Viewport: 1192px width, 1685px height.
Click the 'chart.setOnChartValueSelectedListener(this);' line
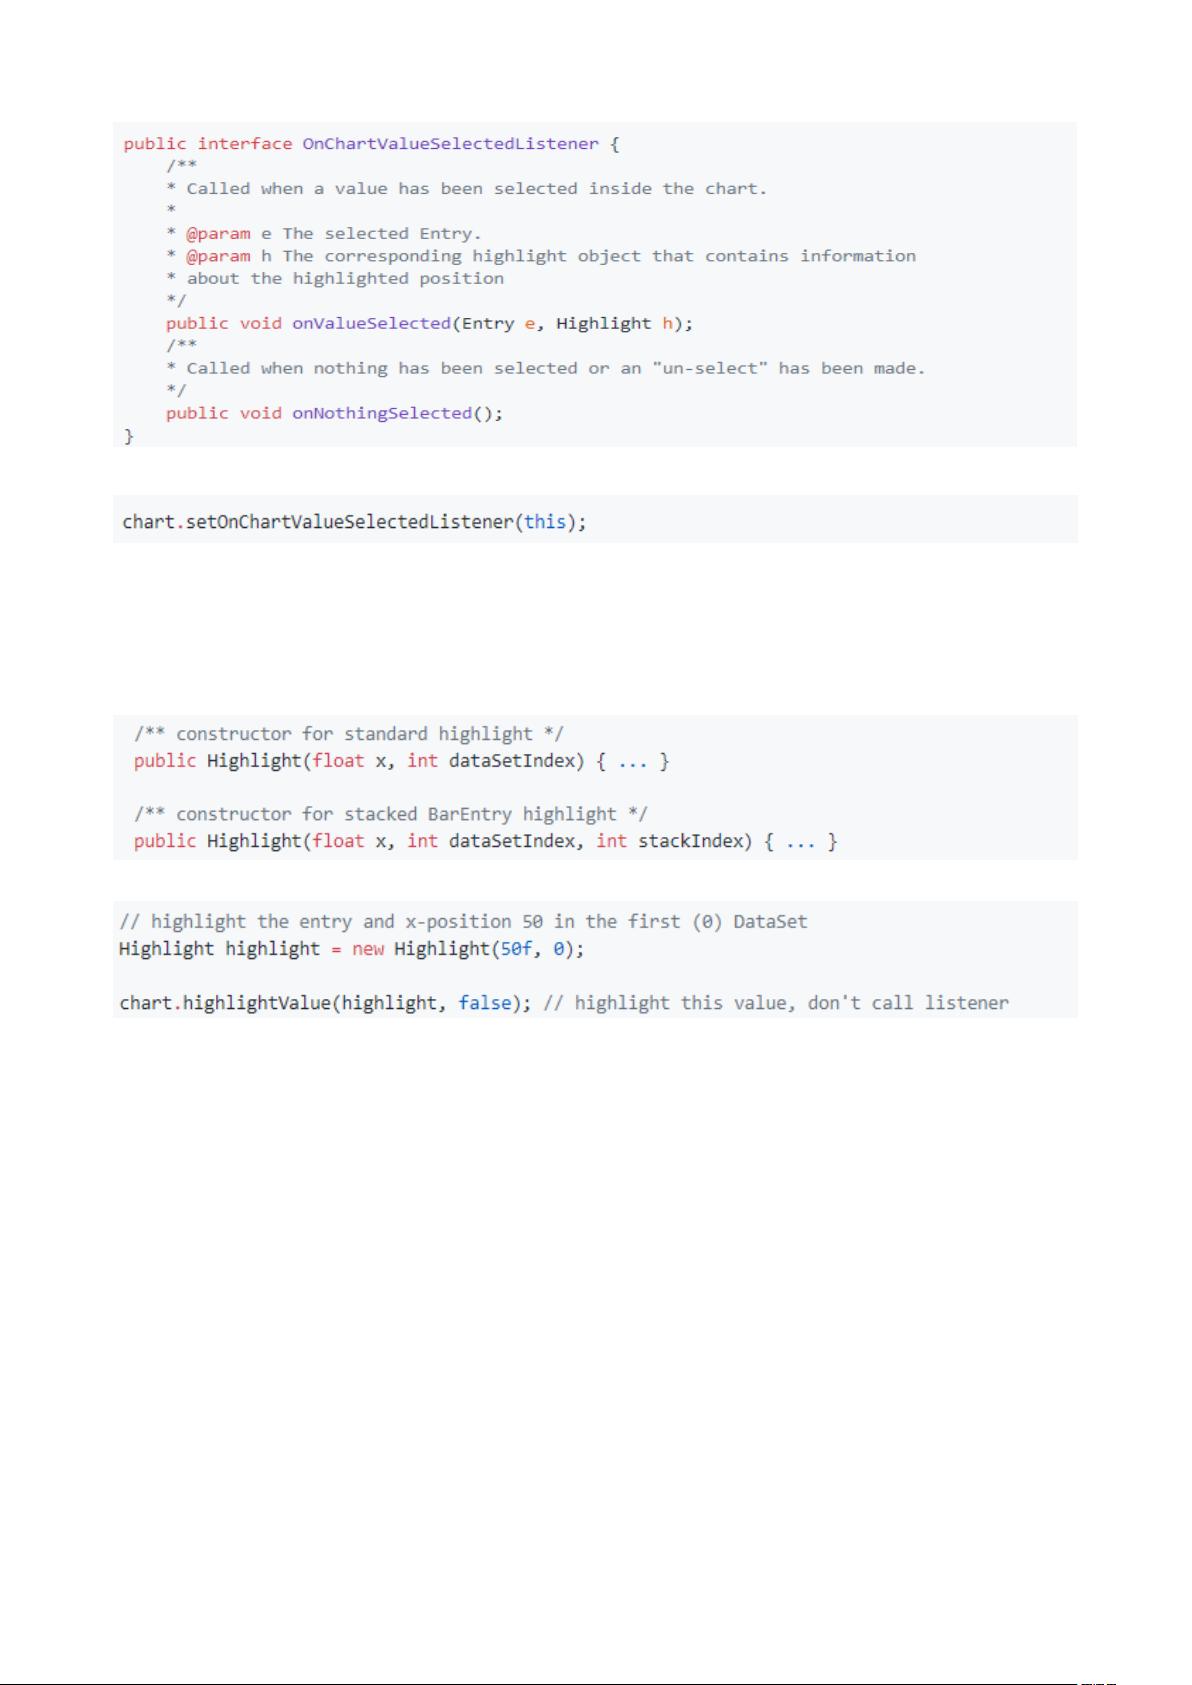(354, 522)
